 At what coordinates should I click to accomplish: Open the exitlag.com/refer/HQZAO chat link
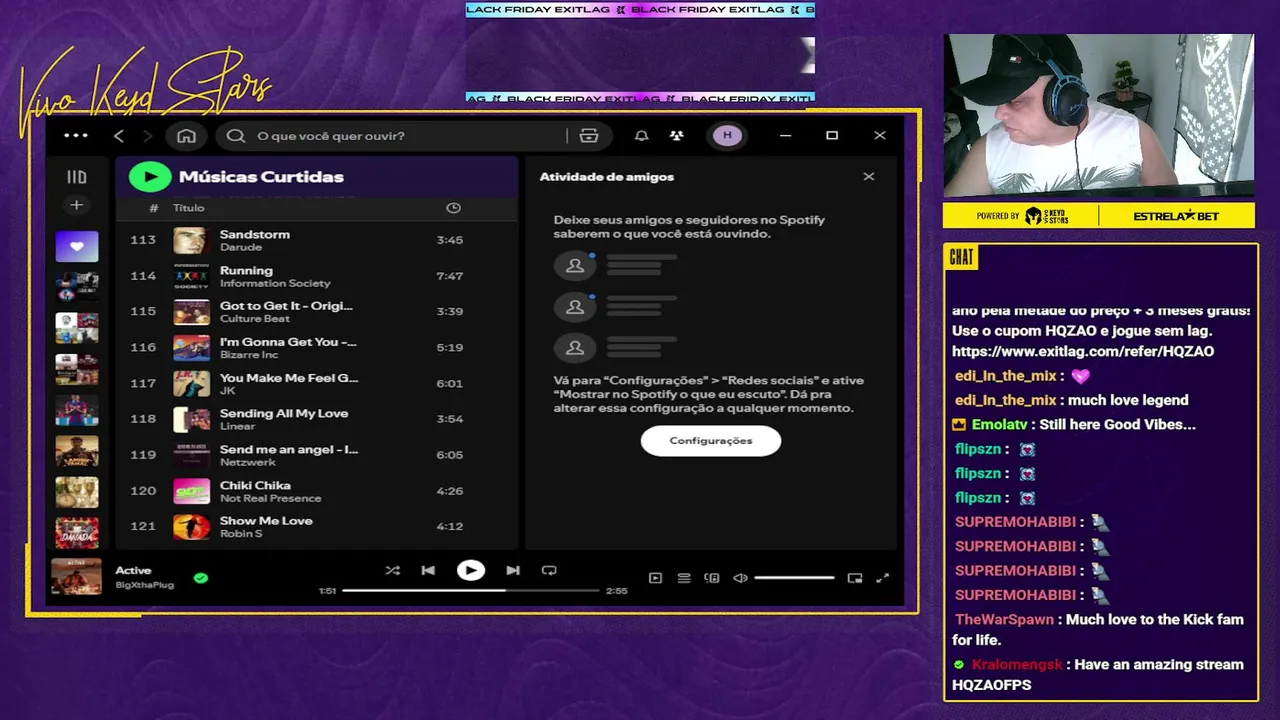coord(1083,352)
